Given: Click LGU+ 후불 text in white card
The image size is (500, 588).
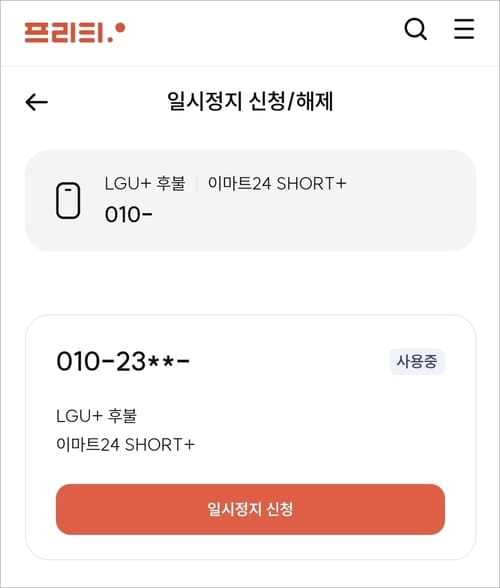Looking at the screenshot, I should coord(96,416).
